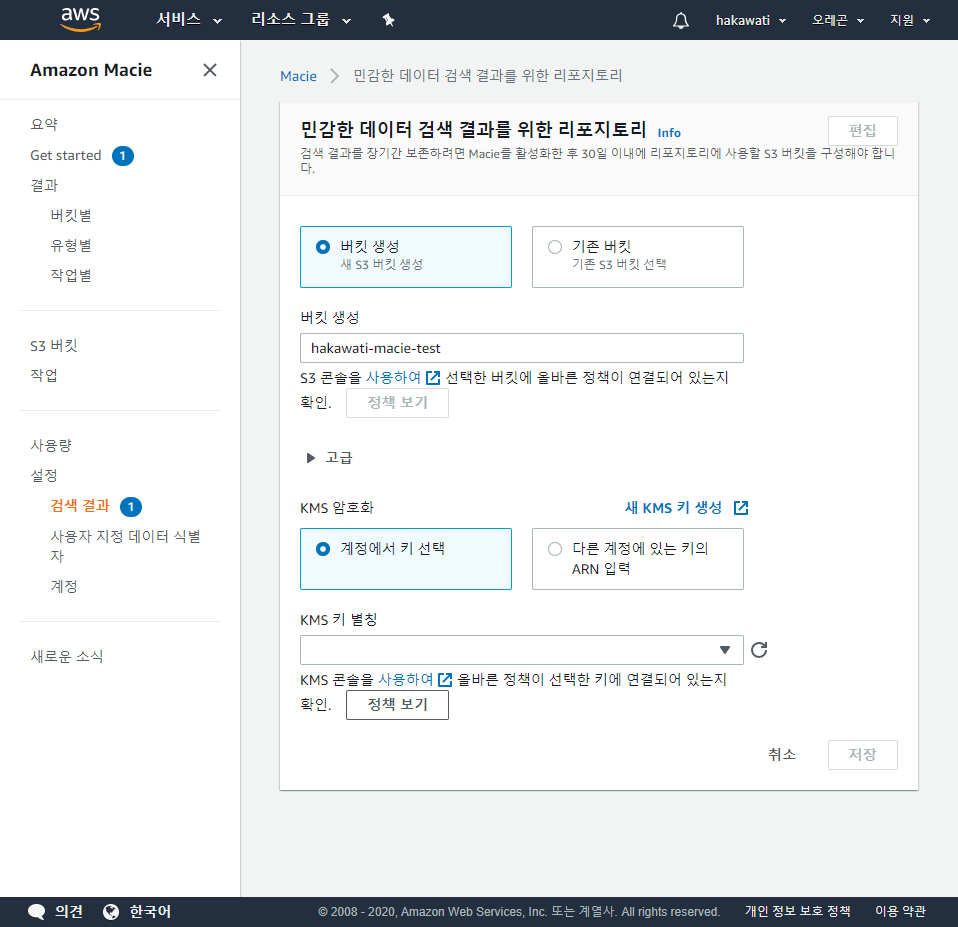Open 버킷별 results in the sidebar
Viewport: 958px width, 927px height.
tap(71, 215)
